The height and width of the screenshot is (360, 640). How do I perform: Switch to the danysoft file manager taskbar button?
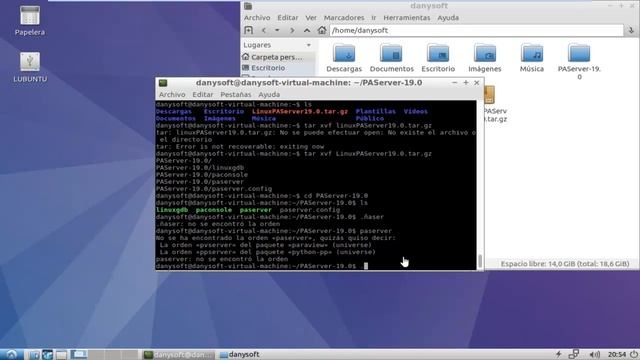click(239, 355)
